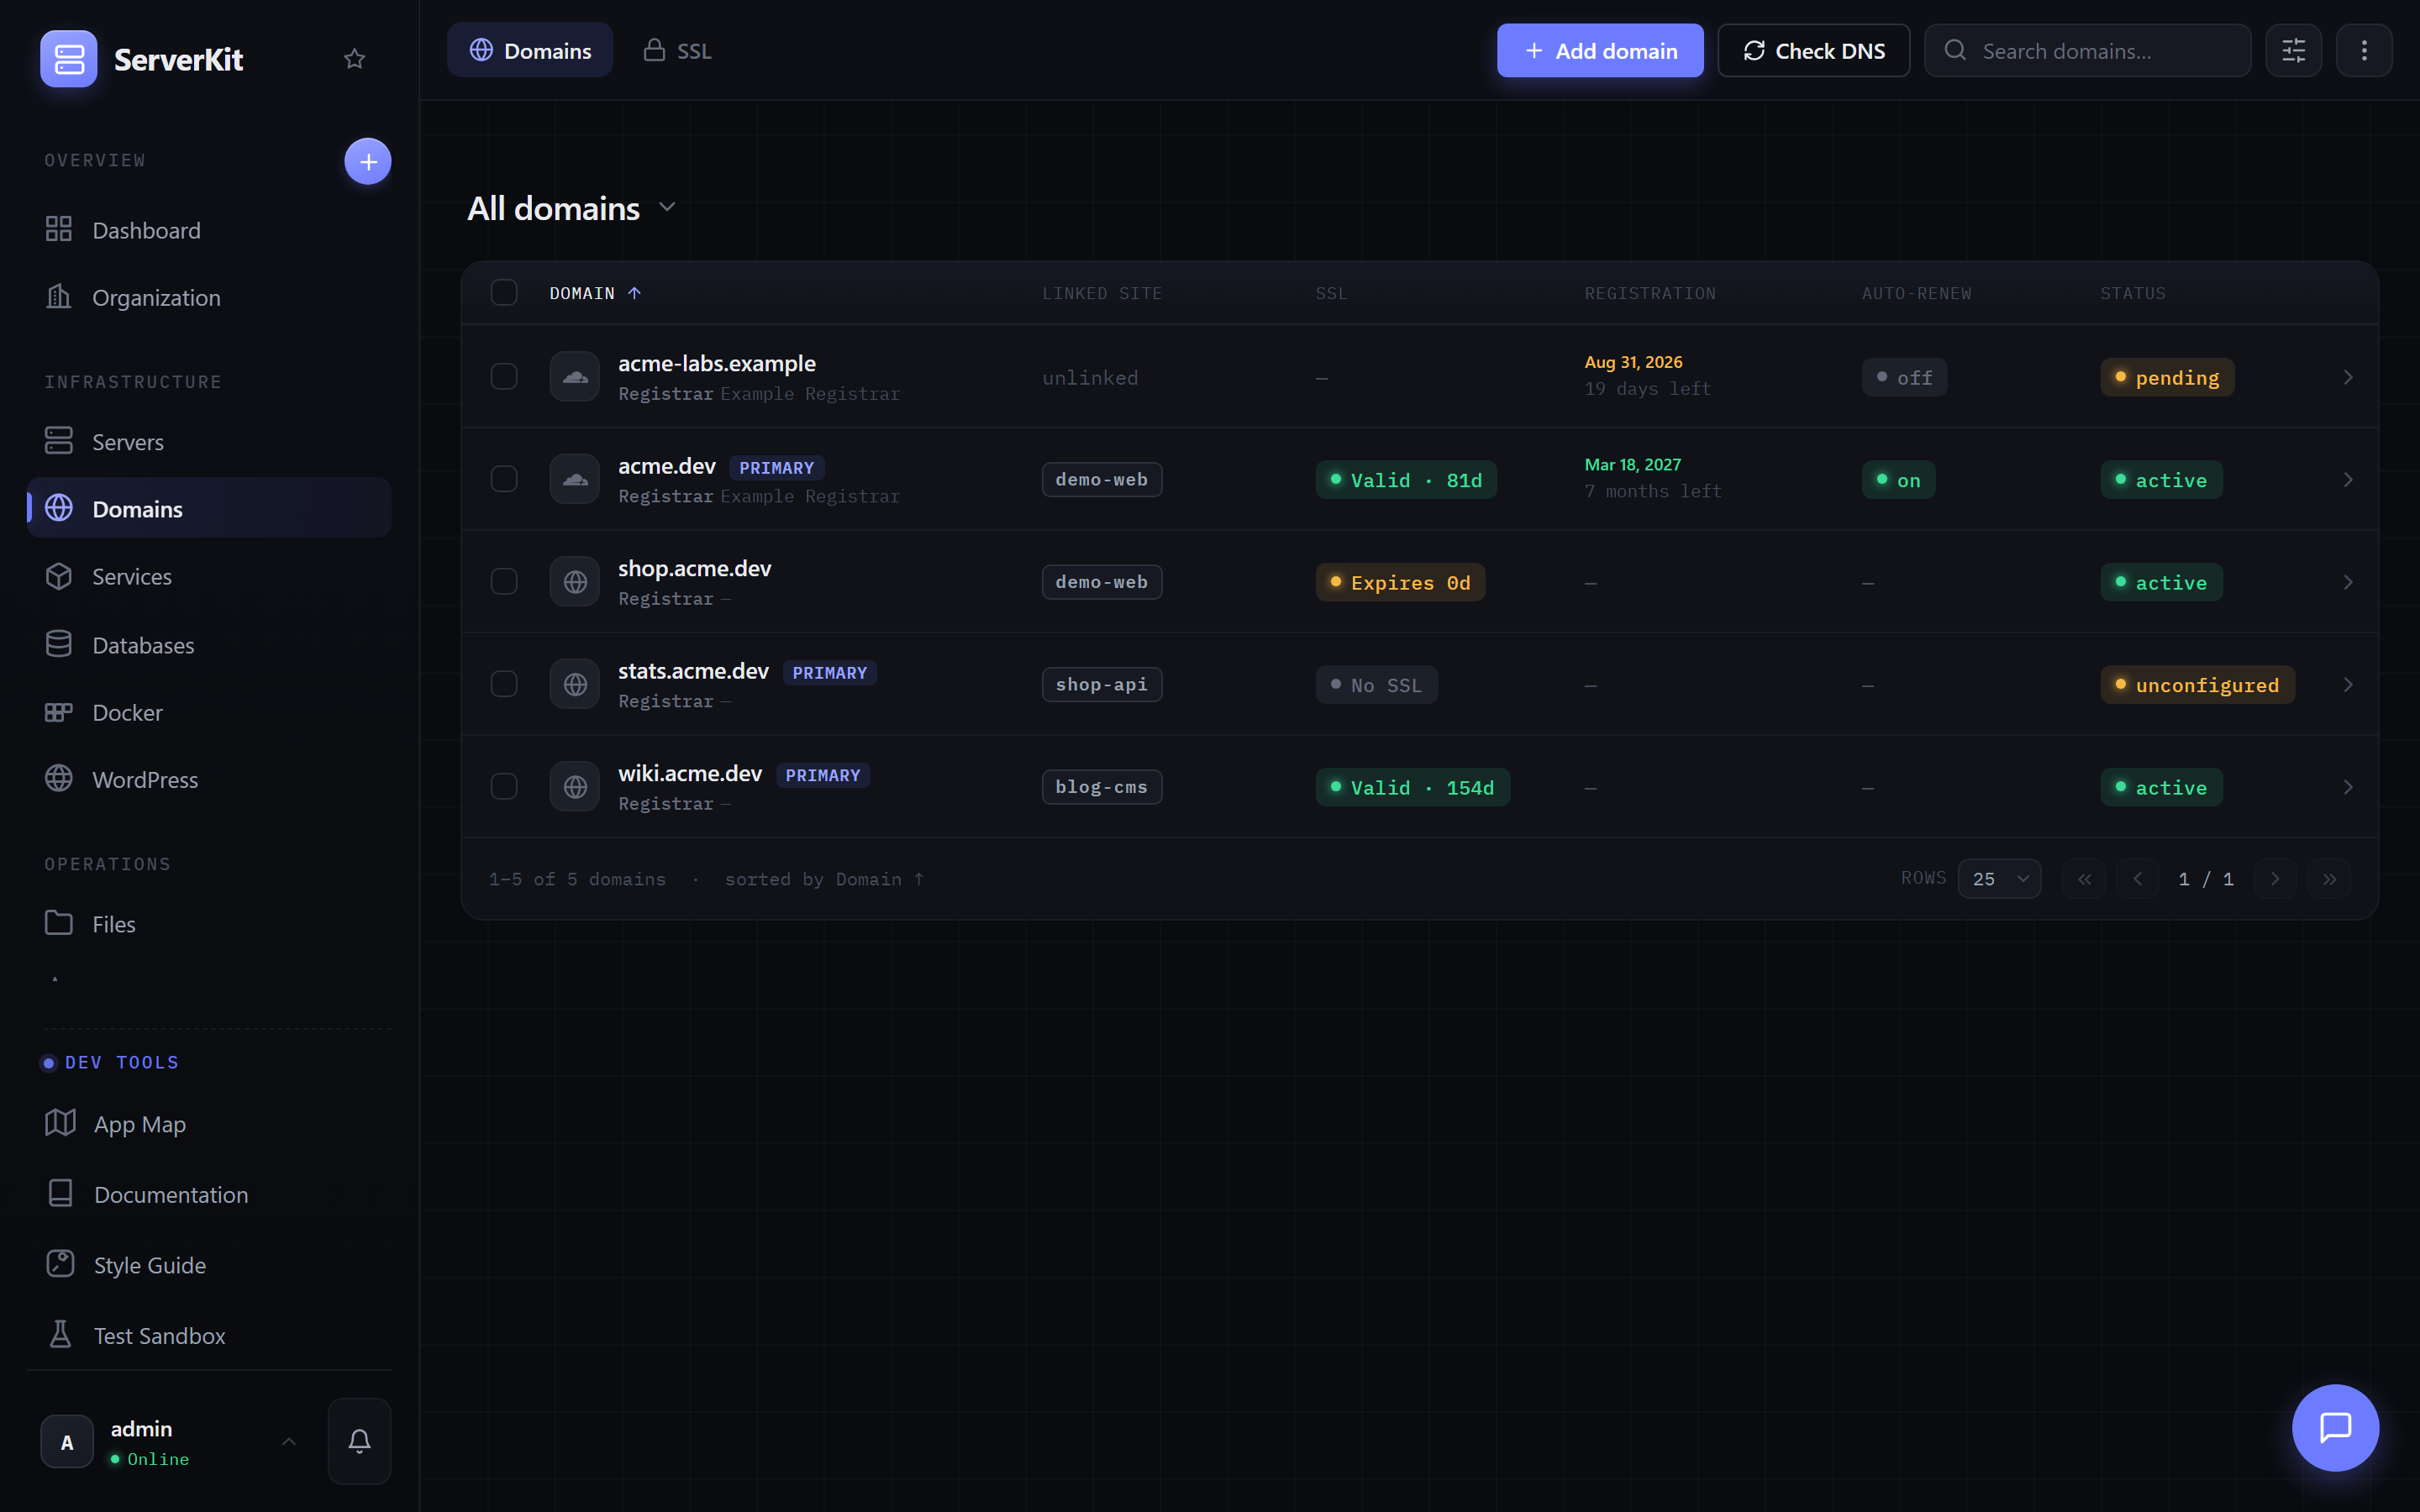Click the Databases cylinder icon
This screenshot has width=2420, height=1512.
59,644
